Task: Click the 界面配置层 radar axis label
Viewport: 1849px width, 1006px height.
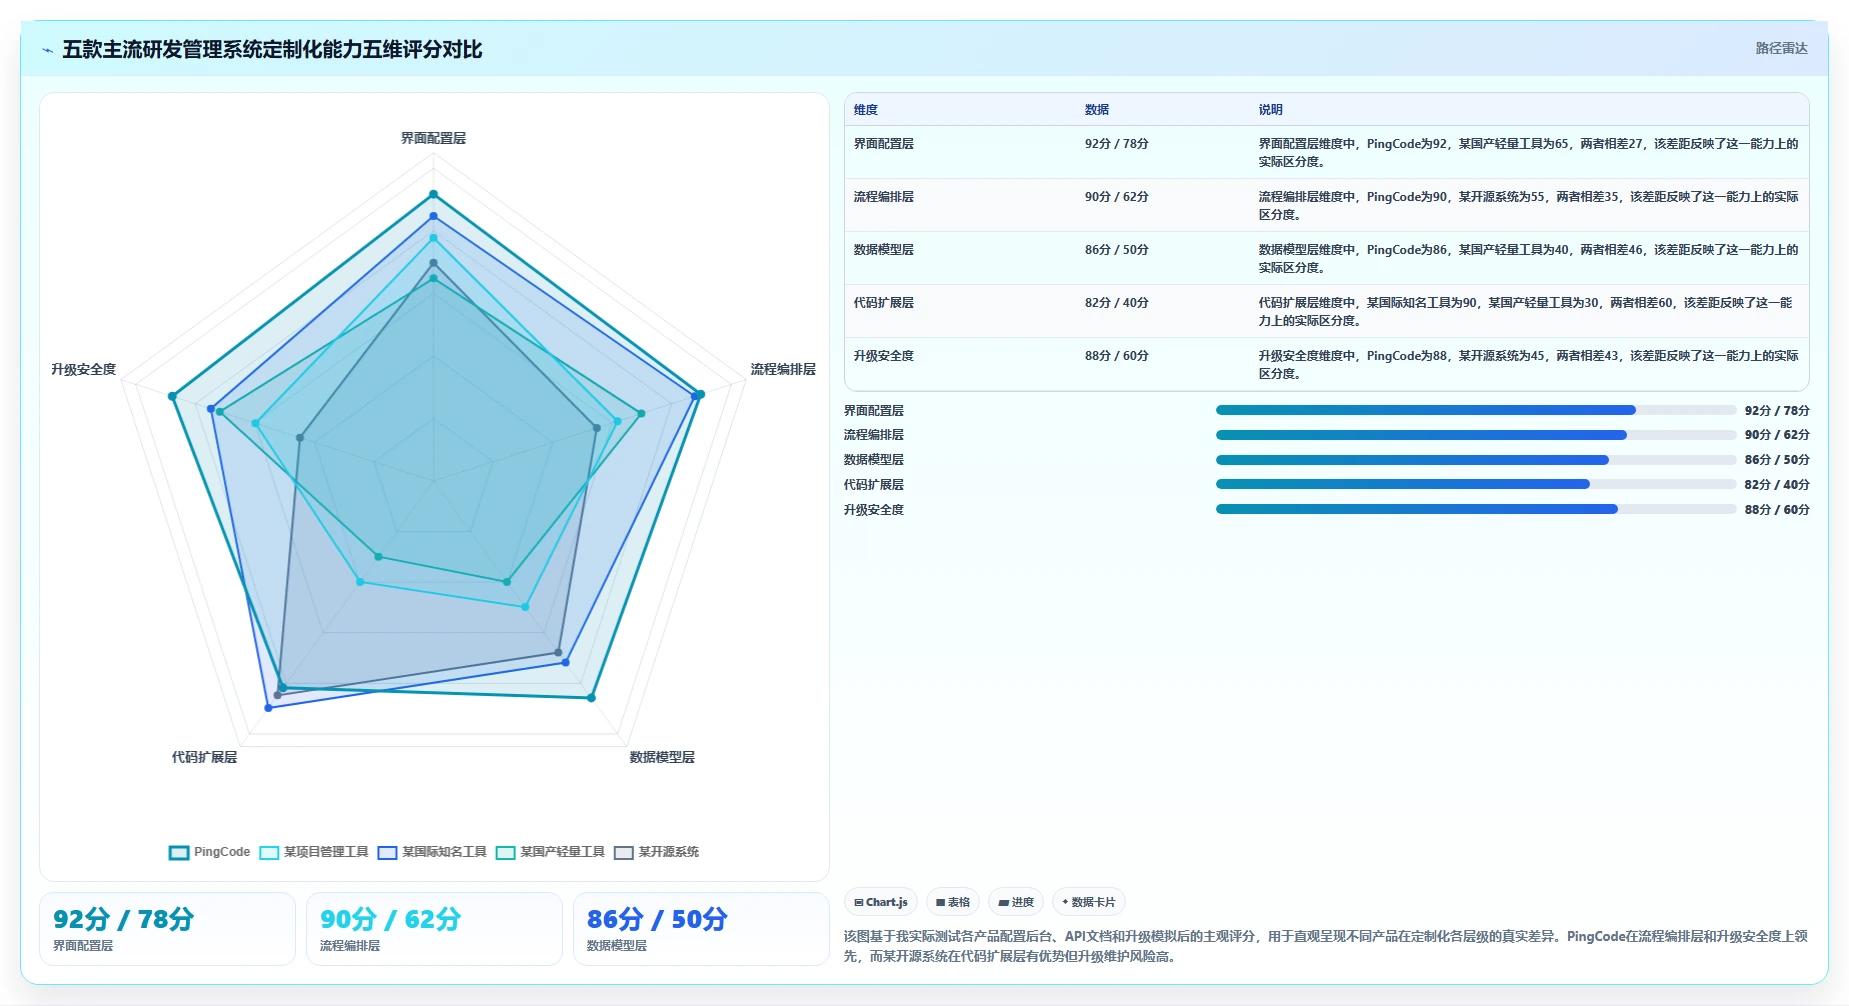Action: tap(433, 138)
